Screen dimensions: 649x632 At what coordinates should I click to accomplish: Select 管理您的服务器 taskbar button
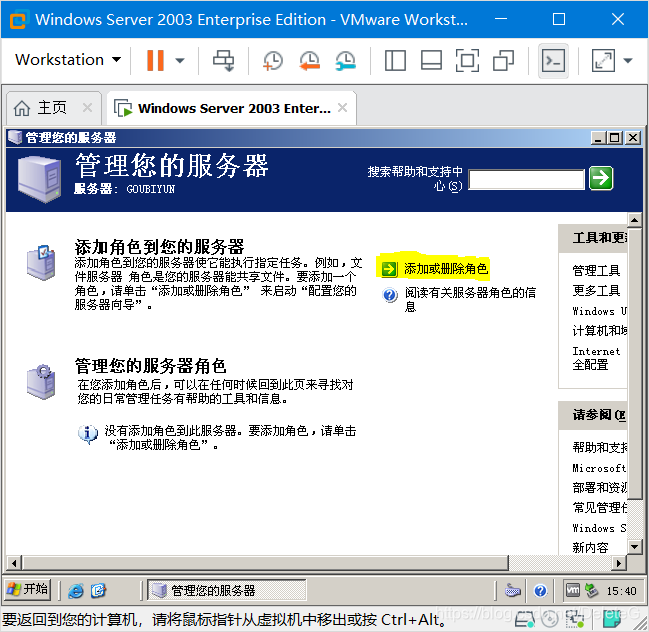(x=227, y=590)
